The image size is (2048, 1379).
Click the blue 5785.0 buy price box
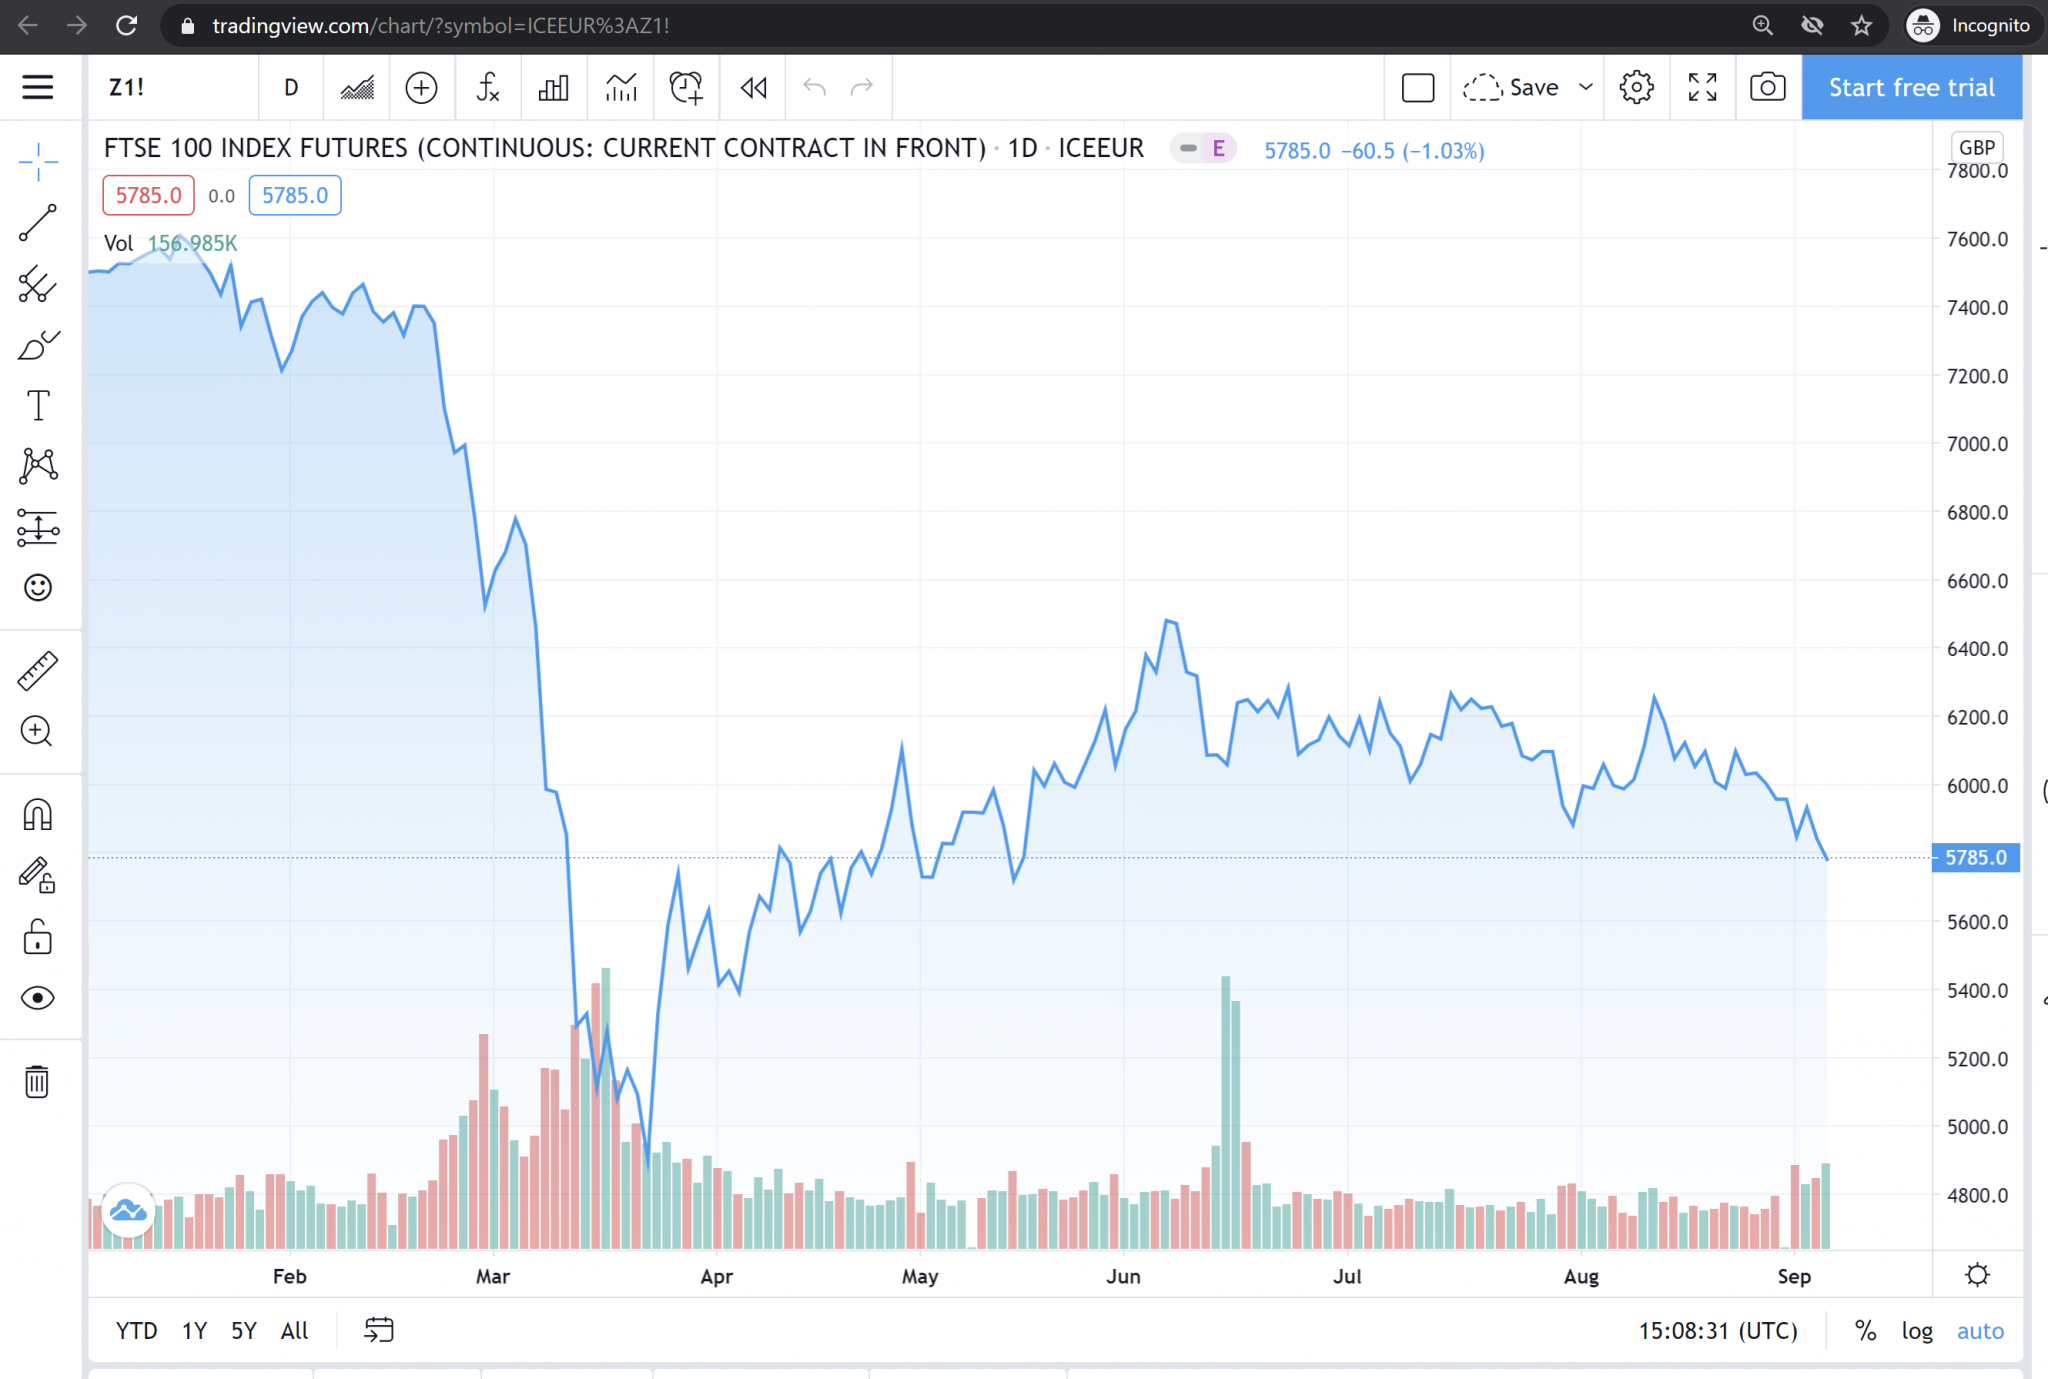click(x=295, y=195)
